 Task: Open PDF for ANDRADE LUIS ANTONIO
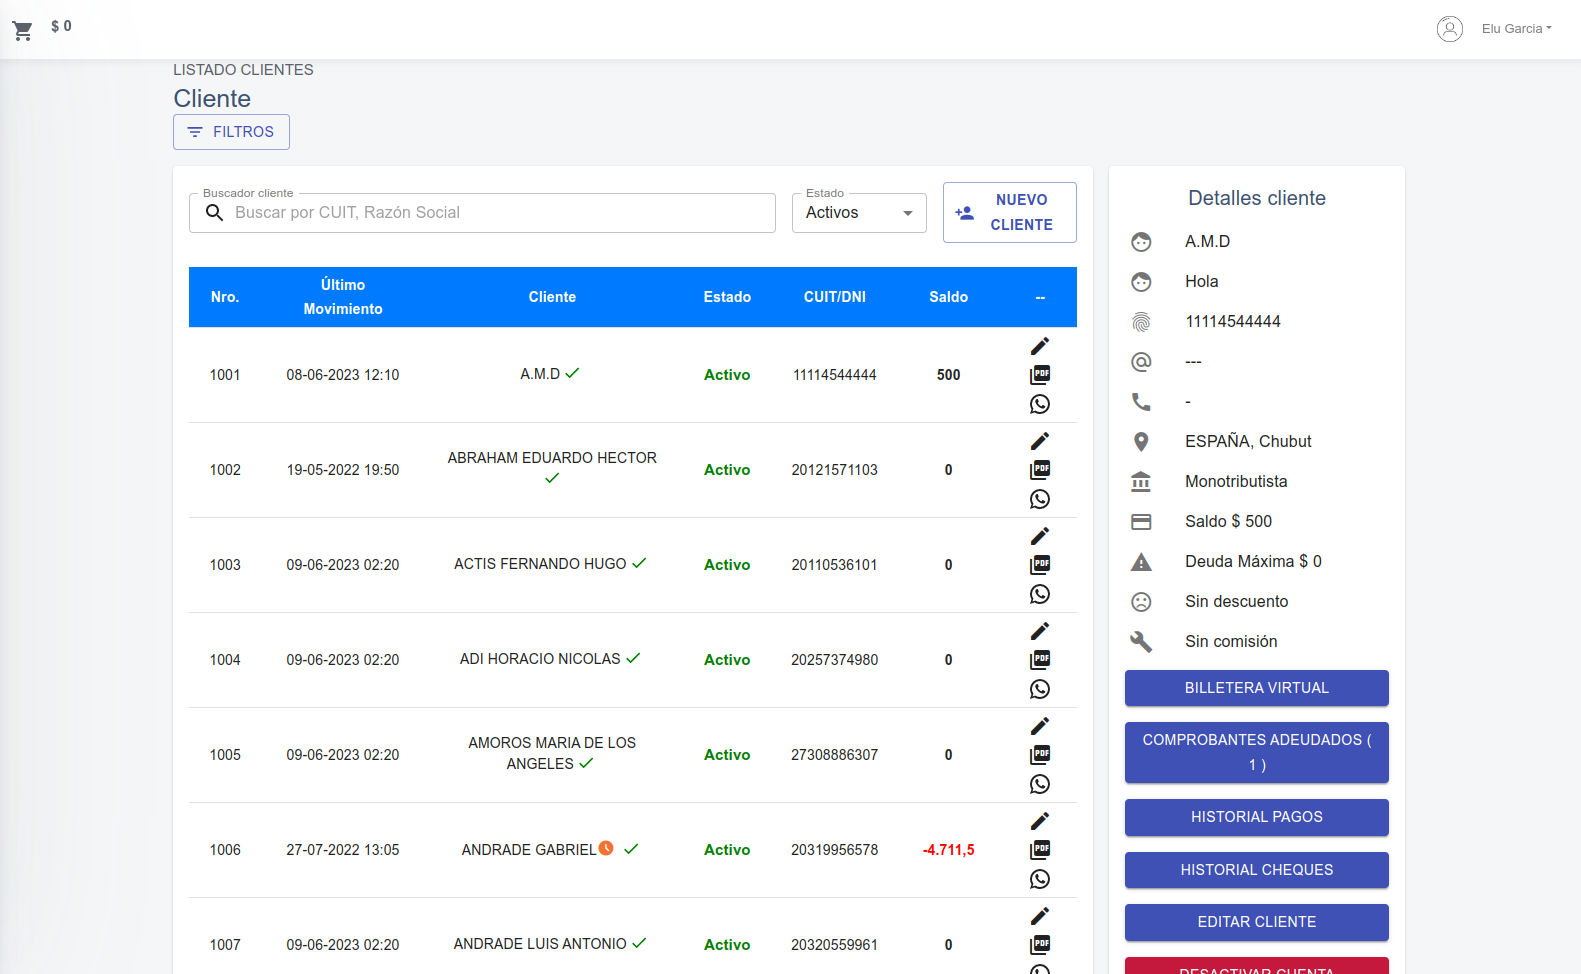tap(1040, 945)
